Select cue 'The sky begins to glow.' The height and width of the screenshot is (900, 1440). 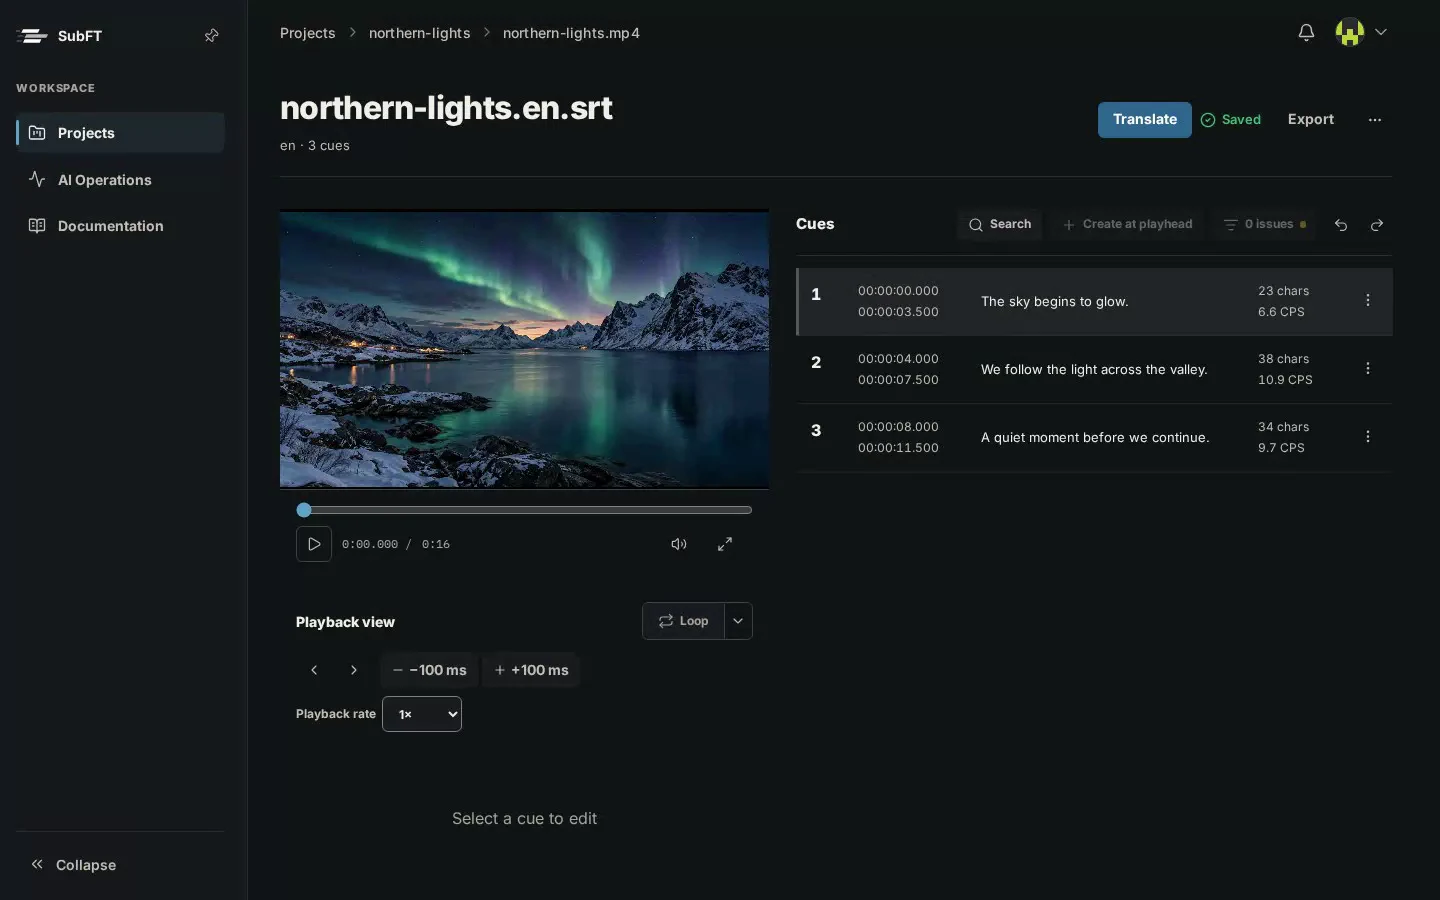[x=1094, y=302]
